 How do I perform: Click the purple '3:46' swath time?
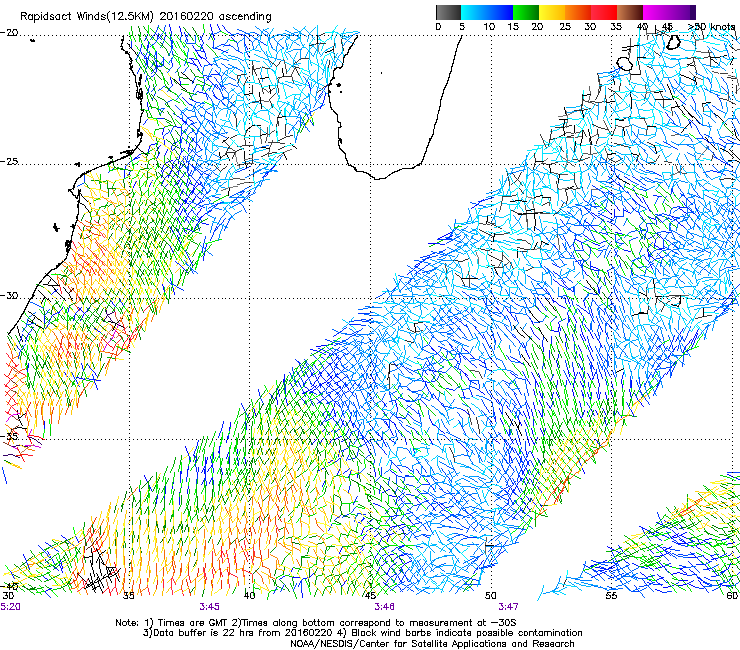pyautogui.click(x=385, y=607)
